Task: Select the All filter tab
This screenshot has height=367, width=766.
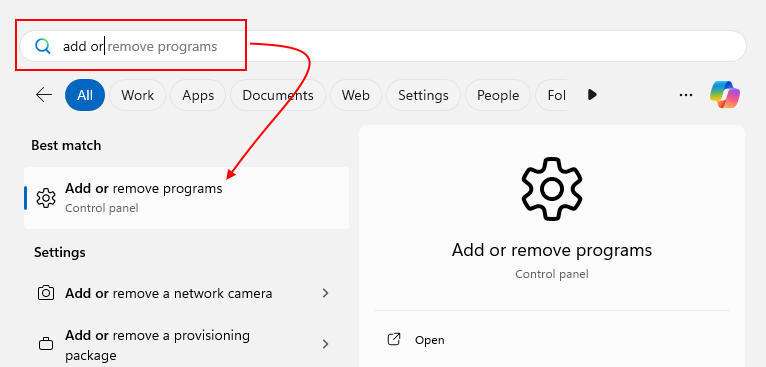Action: tap(85, 95)
